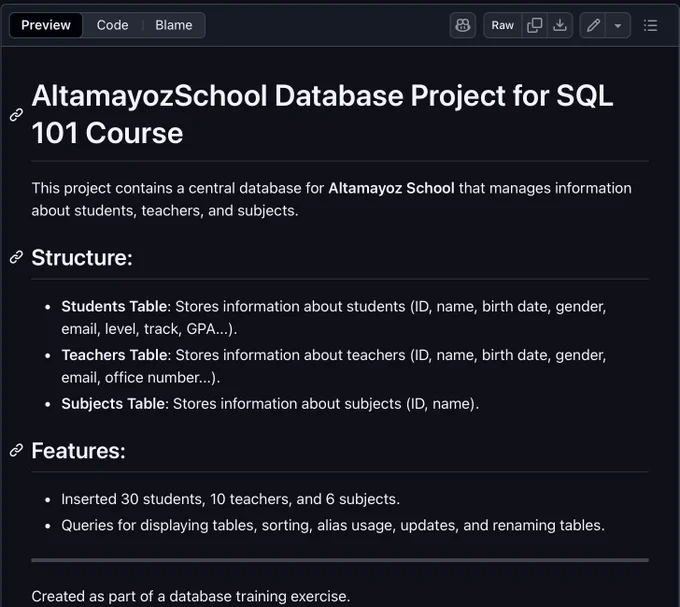Download the raw file icon
This screenshot has width=680, height=607.
(x=560, y=25)
